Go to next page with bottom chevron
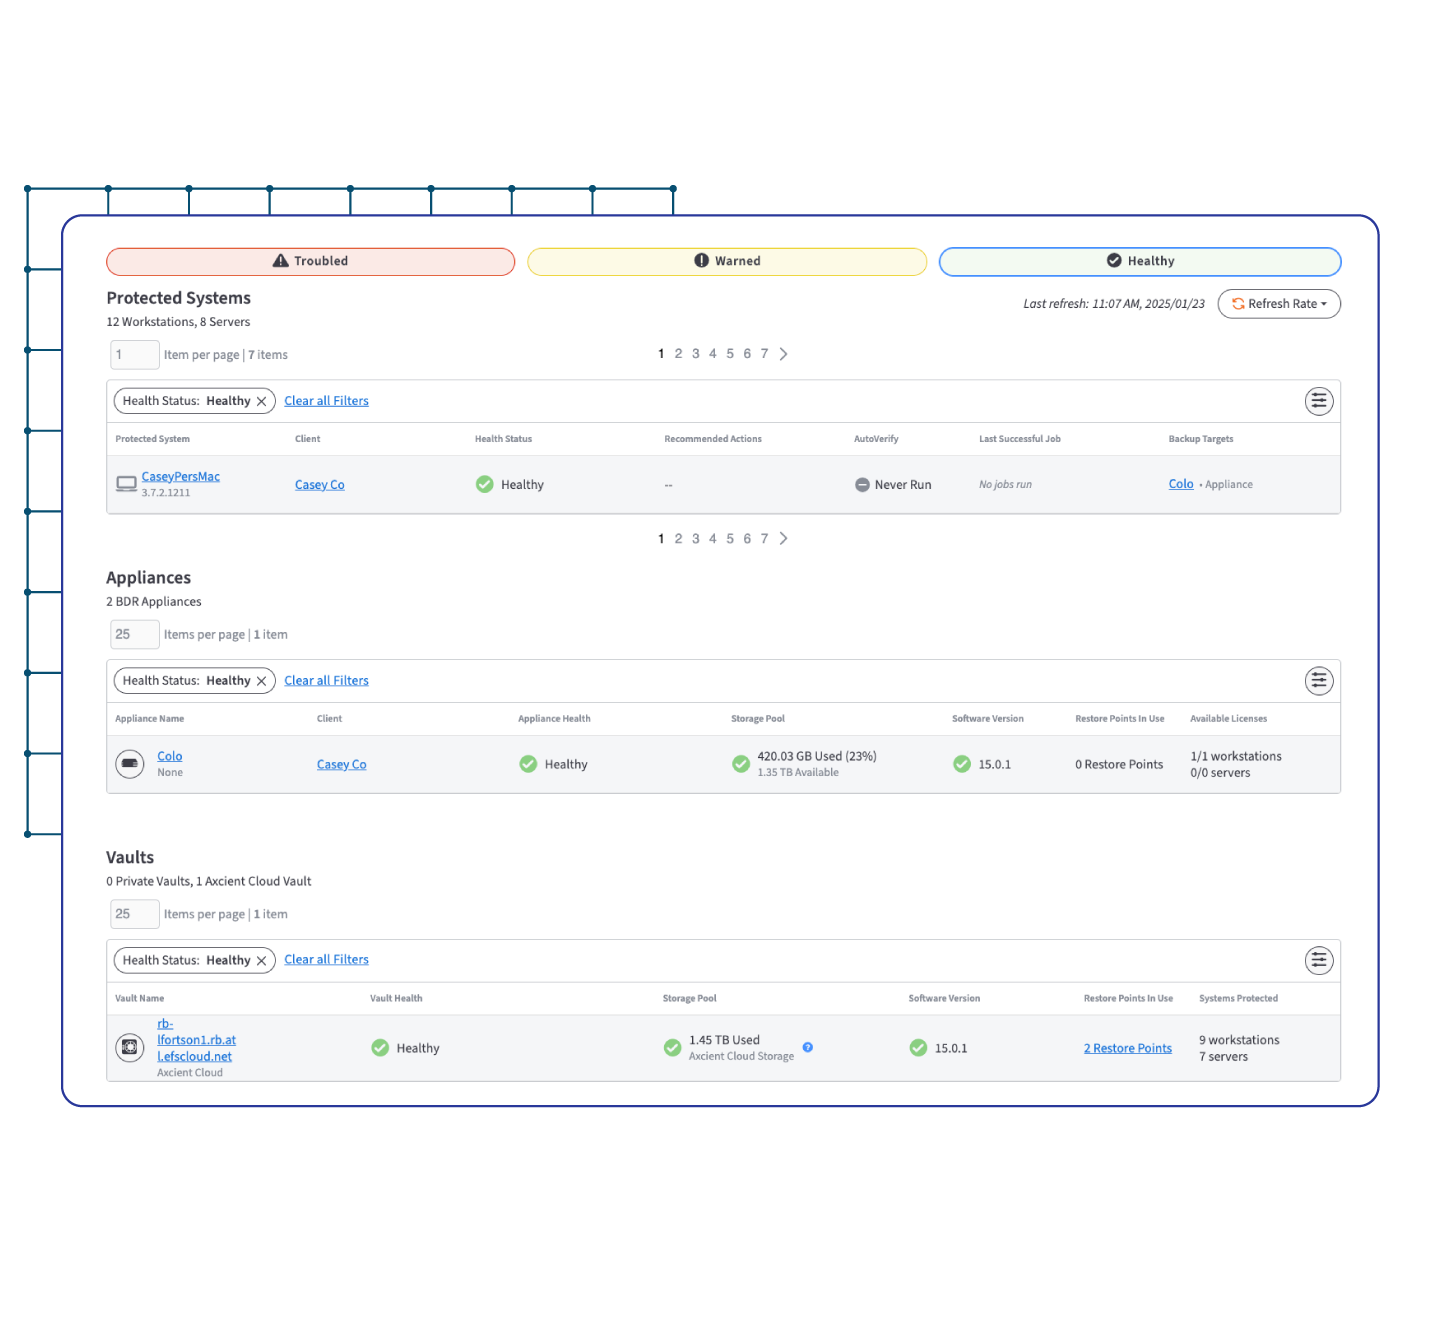 (783, 539)
